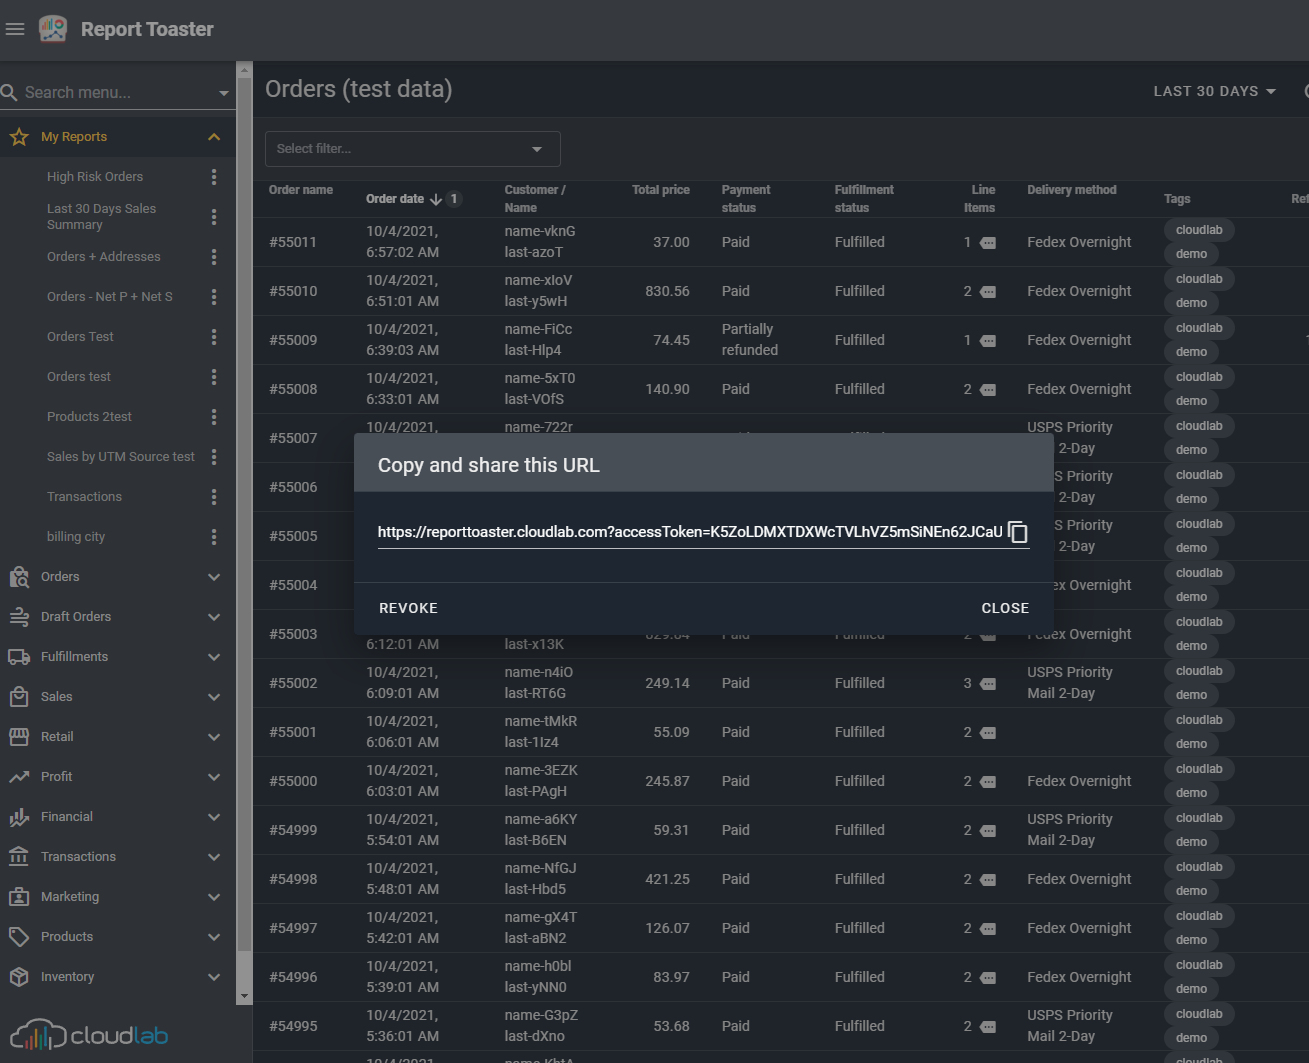1309x1063 pixels.
Task: Sort table by Payment status column
Action: pyautogui.click(x=746, y=199)
